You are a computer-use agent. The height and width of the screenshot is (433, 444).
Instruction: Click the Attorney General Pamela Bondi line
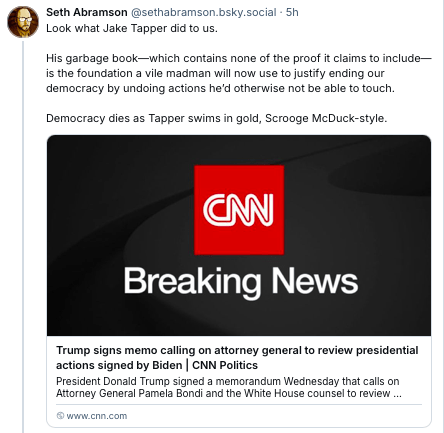click(x=229, y=393)
